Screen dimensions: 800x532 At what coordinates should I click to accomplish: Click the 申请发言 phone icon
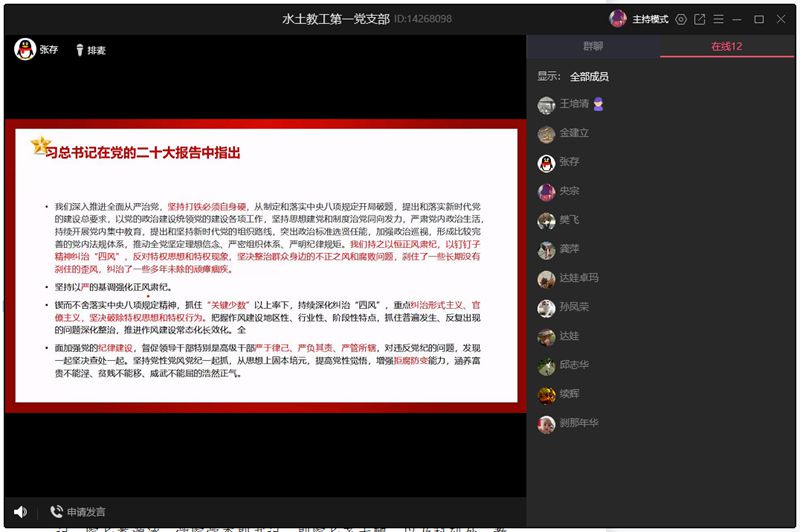(57, 512)
